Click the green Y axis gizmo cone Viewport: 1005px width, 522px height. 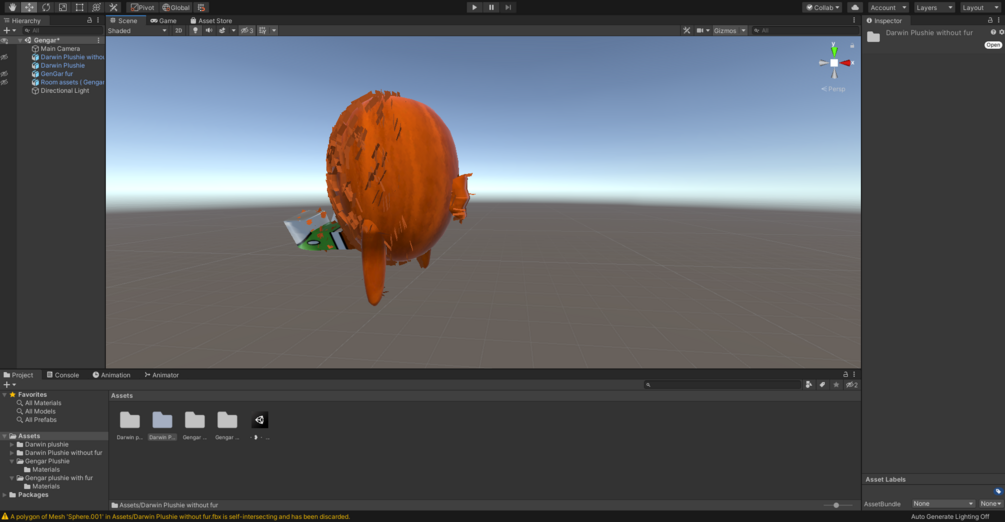pos(834,51)
